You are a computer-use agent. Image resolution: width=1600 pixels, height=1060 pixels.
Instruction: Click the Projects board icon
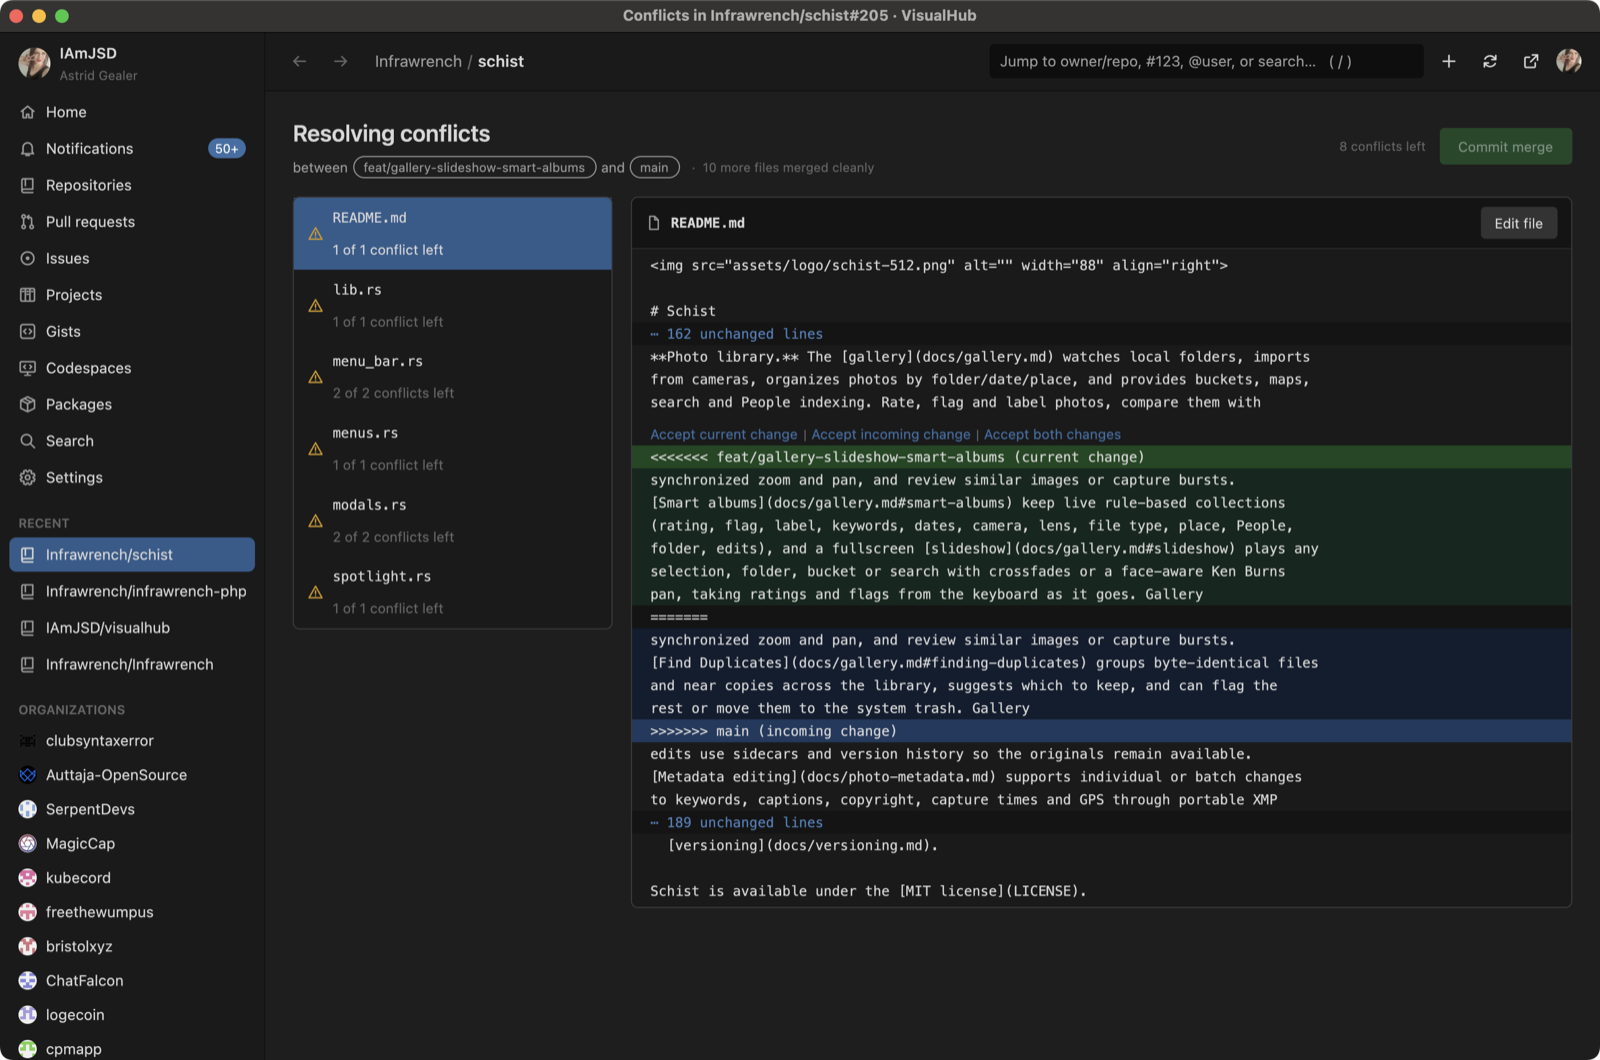pos(28,295)
